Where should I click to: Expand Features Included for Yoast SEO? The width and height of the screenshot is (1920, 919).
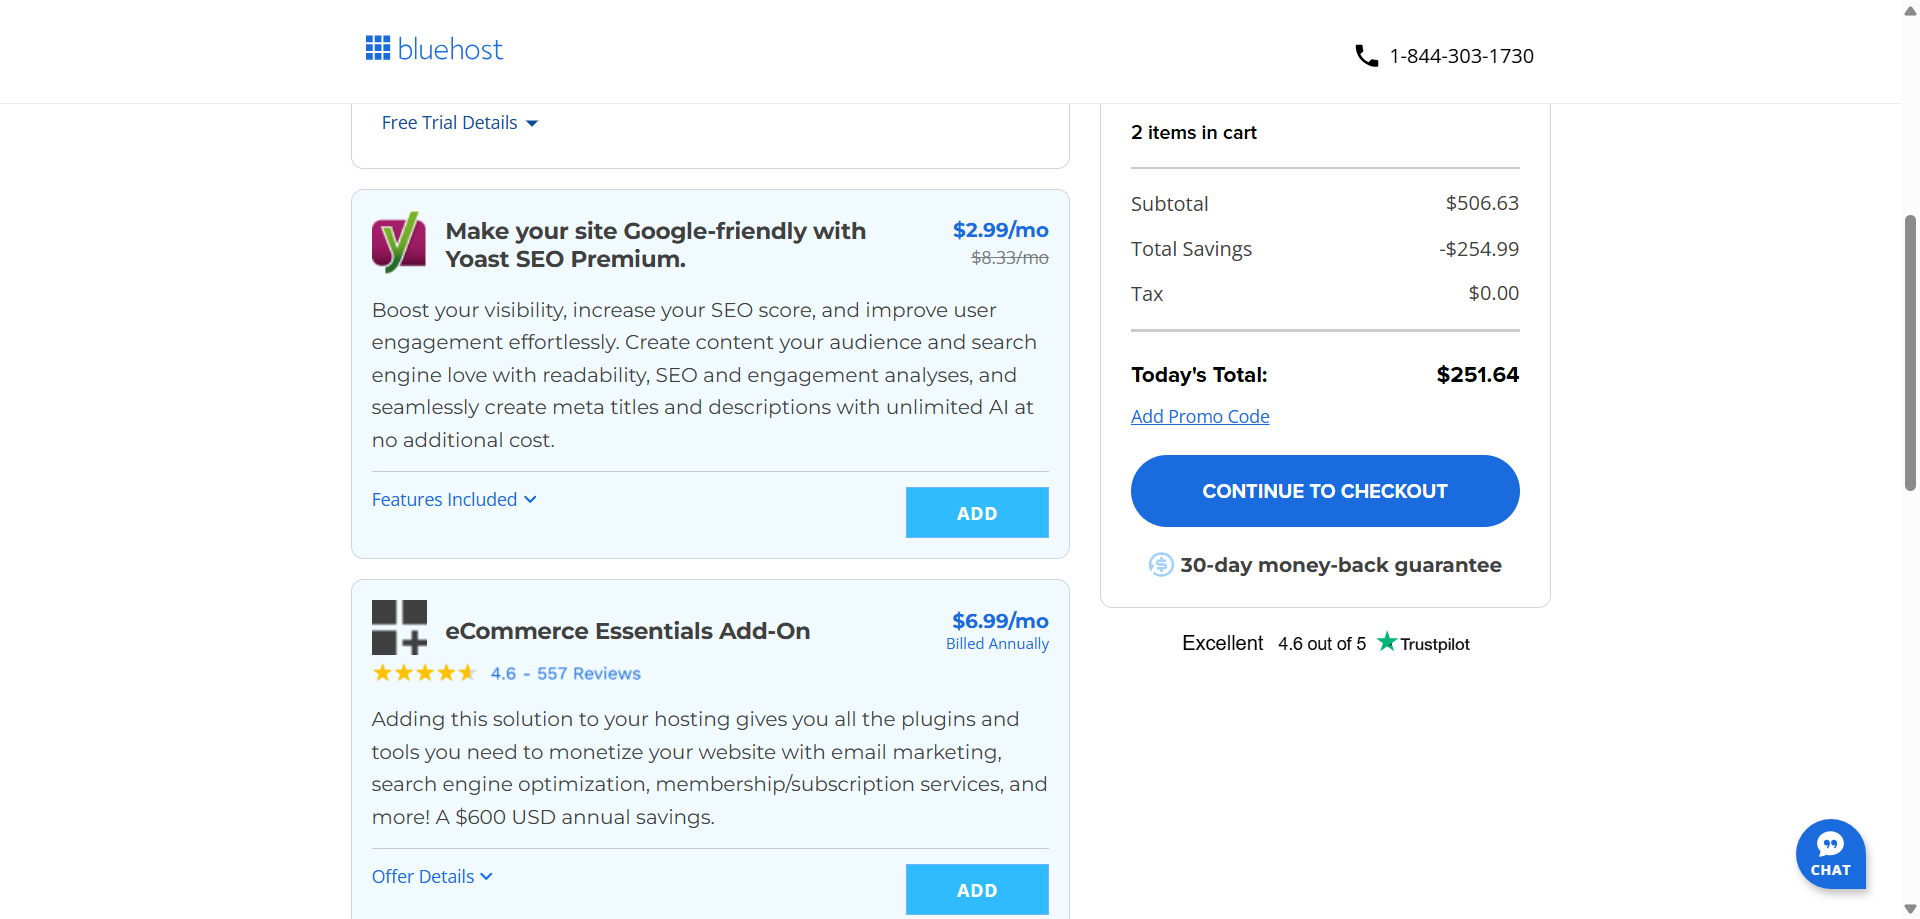pos(454,500)
